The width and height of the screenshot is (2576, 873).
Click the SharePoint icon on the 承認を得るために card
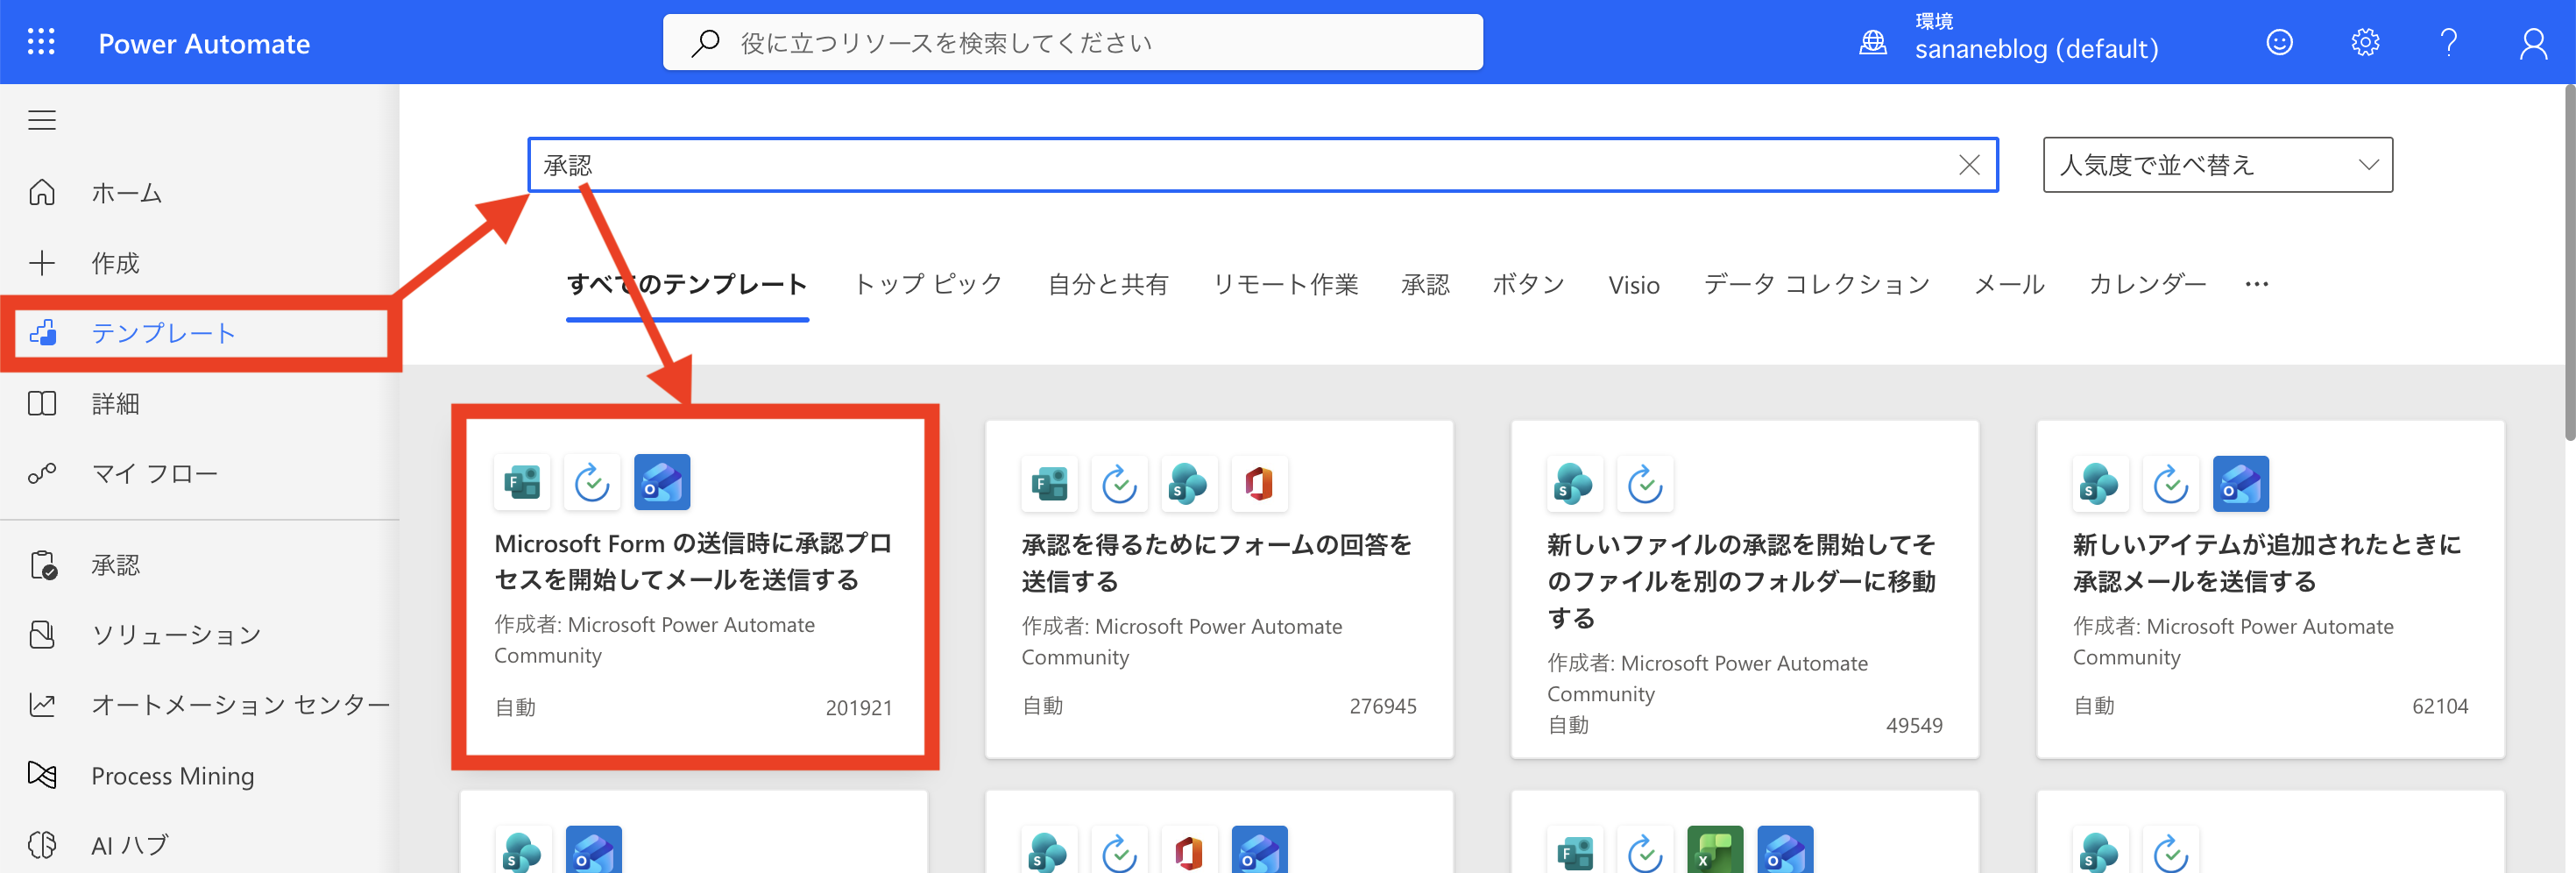(1189, 484)
